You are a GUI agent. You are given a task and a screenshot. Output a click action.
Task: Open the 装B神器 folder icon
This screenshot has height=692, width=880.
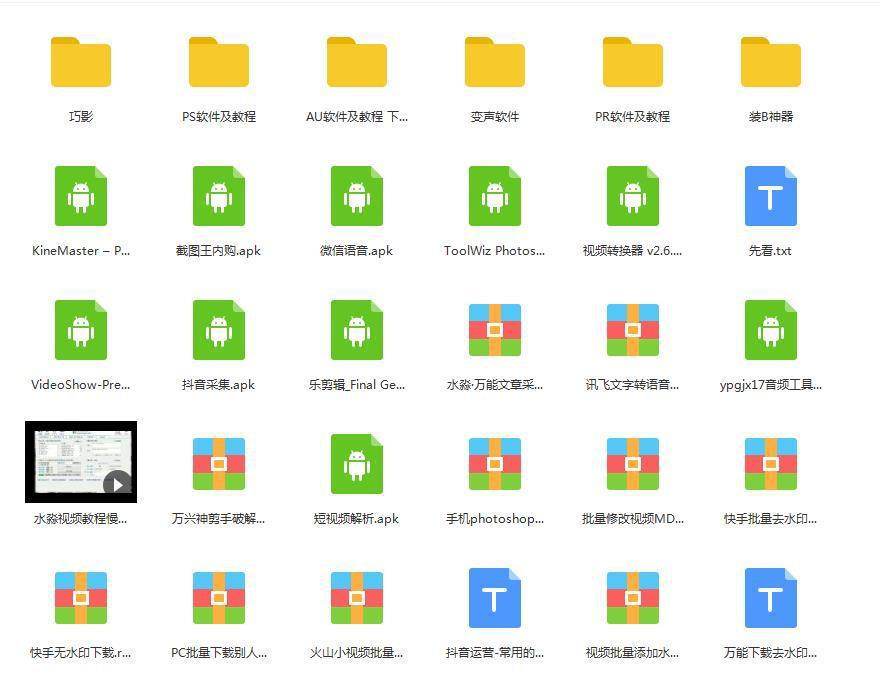coord(771,62)
